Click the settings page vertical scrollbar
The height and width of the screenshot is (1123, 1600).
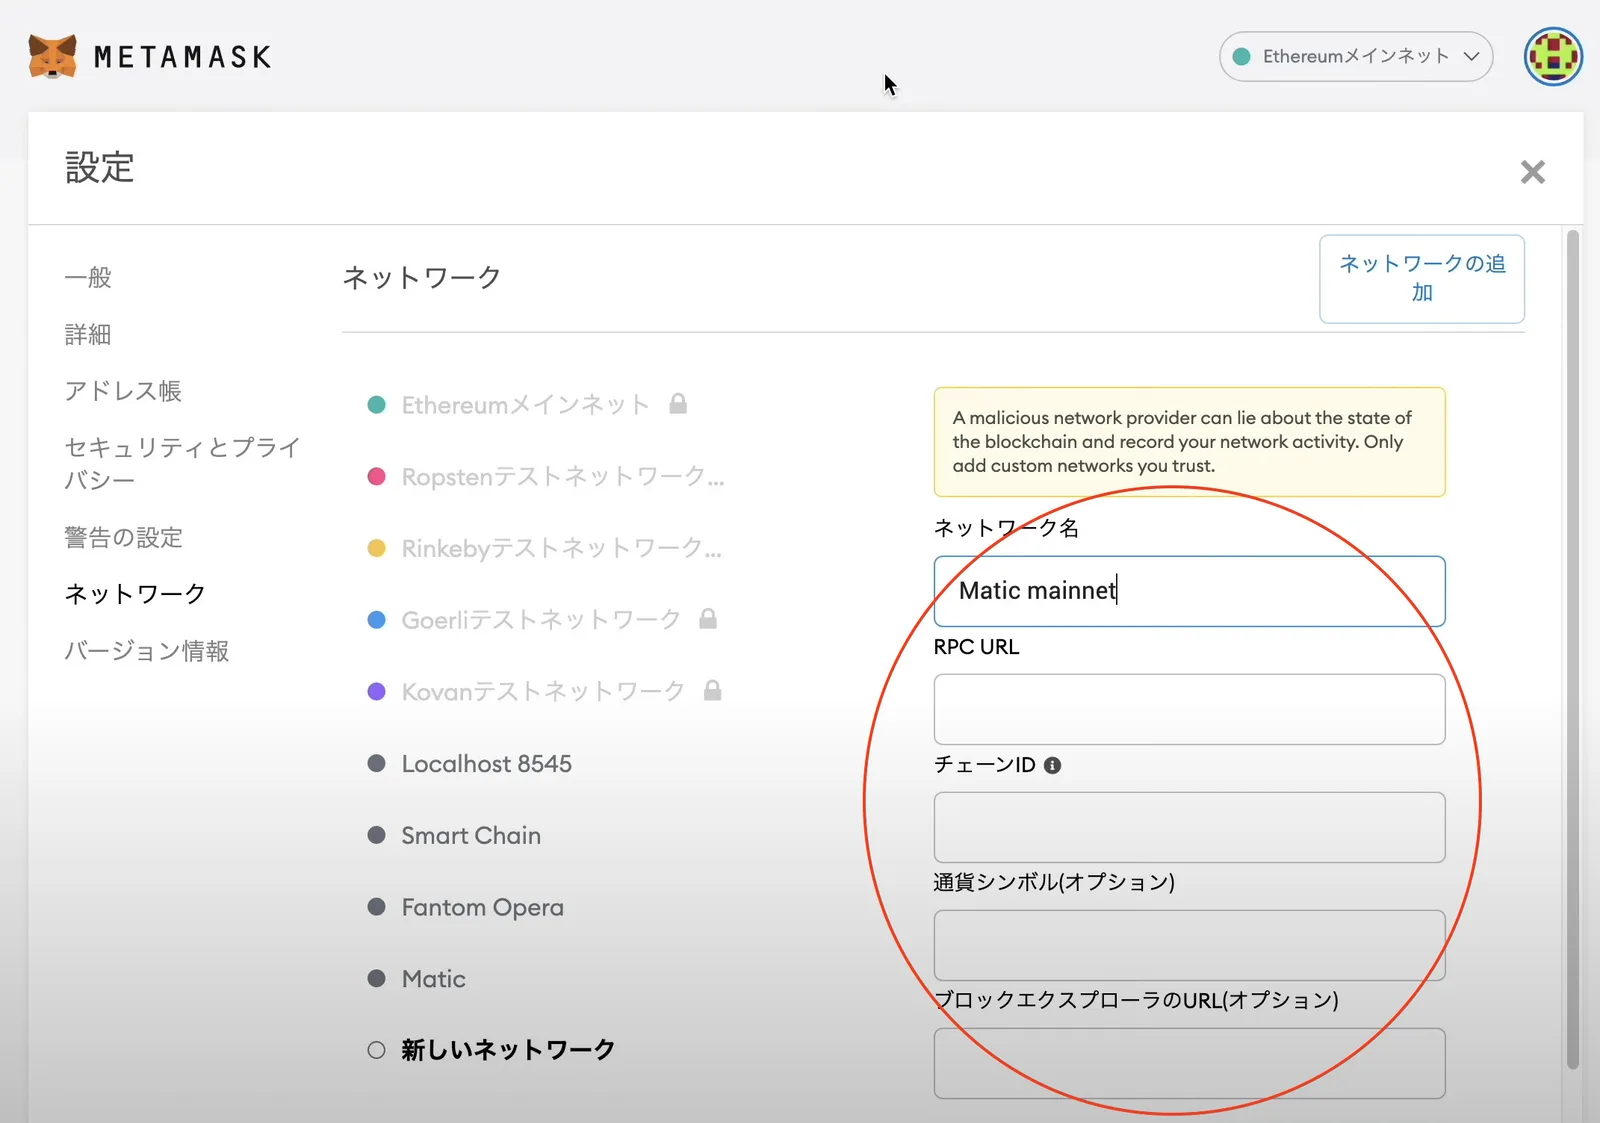click(x=1572, y=650)
